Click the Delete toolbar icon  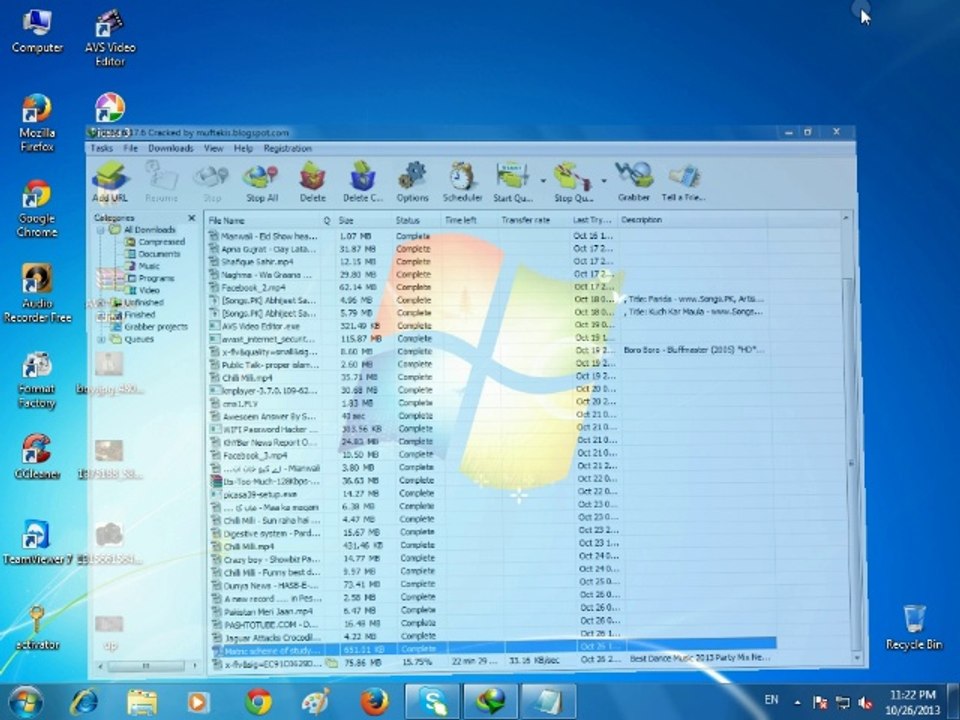click(313, 182)
